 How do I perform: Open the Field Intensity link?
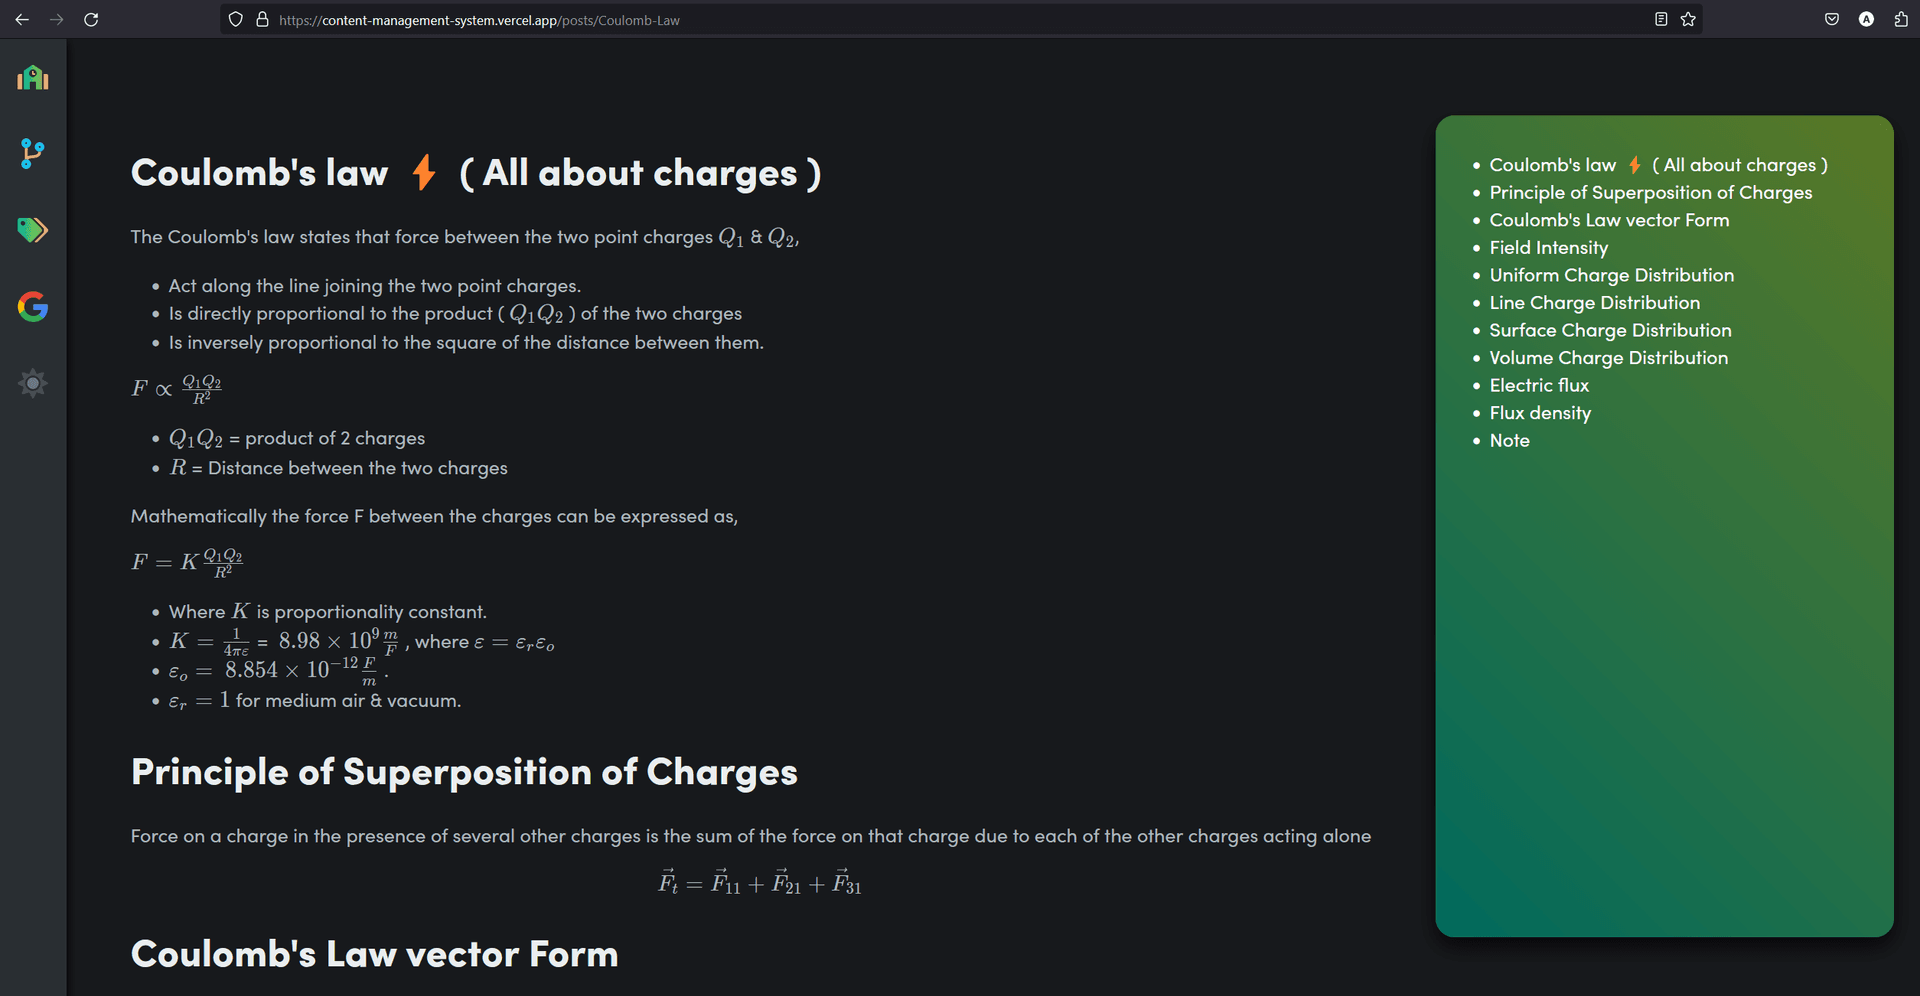click(1548, 247)
